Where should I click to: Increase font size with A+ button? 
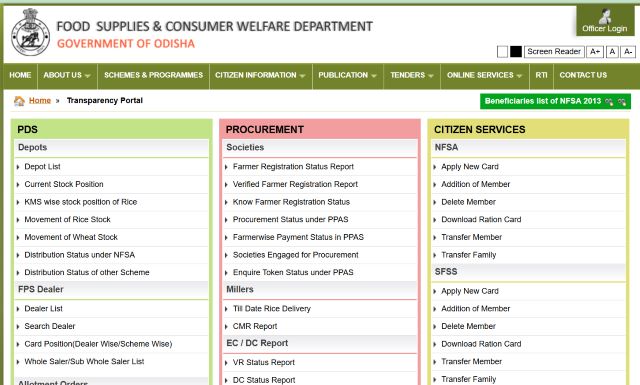point(595,52)
